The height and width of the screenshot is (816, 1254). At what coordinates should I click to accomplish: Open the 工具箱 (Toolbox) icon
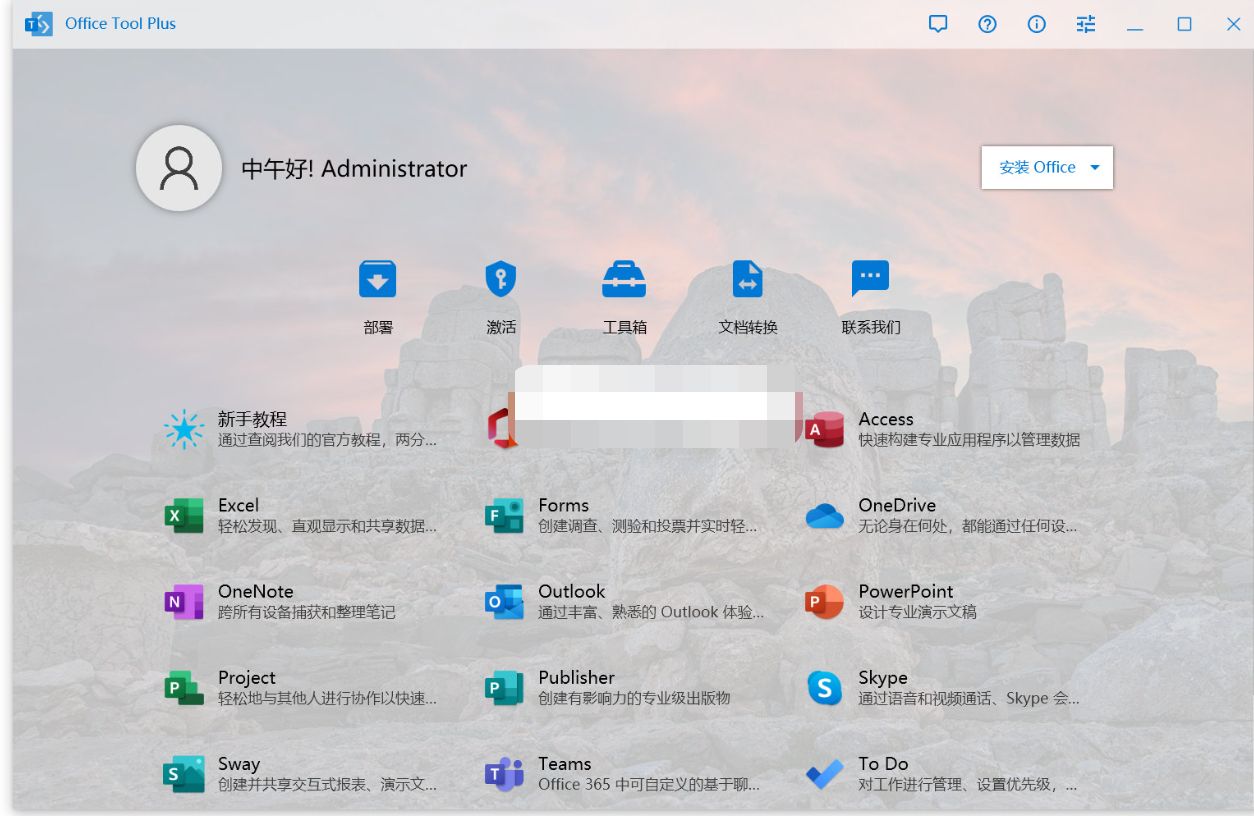click(x=624, y=290)
